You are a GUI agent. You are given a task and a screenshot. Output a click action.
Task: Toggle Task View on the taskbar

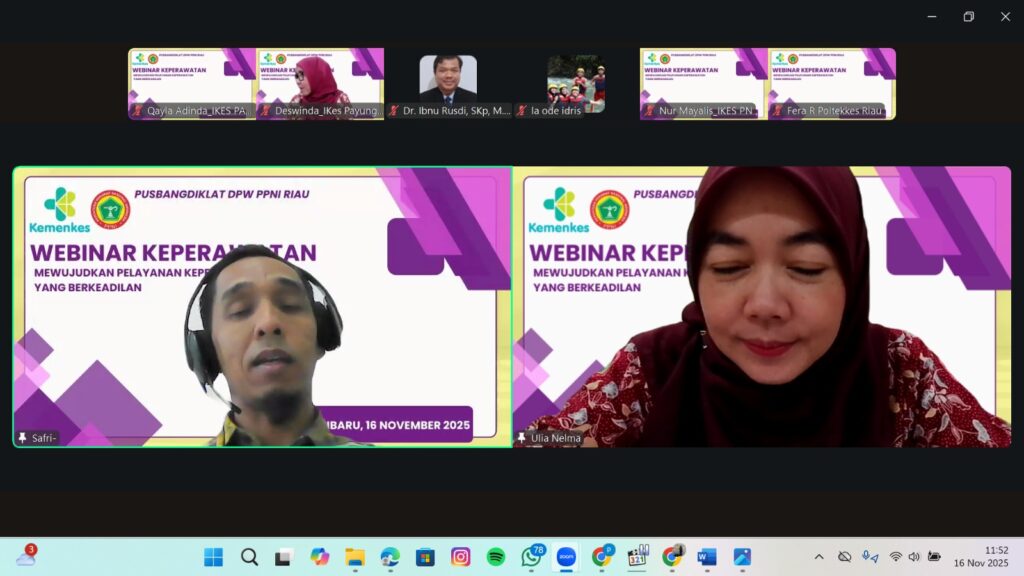[284, 557]
